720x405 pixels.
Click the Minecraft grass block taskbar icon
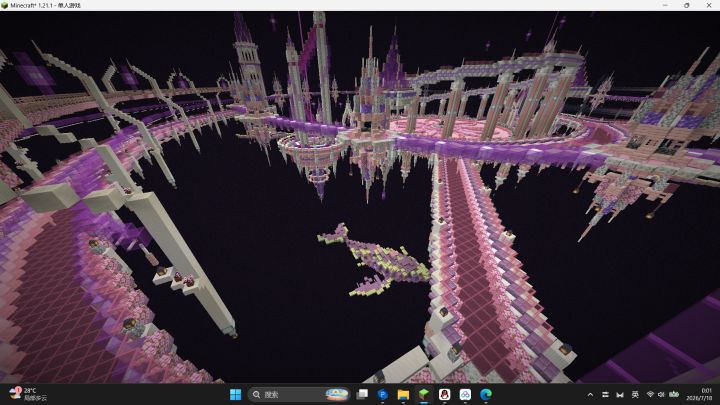coord(424,394)
